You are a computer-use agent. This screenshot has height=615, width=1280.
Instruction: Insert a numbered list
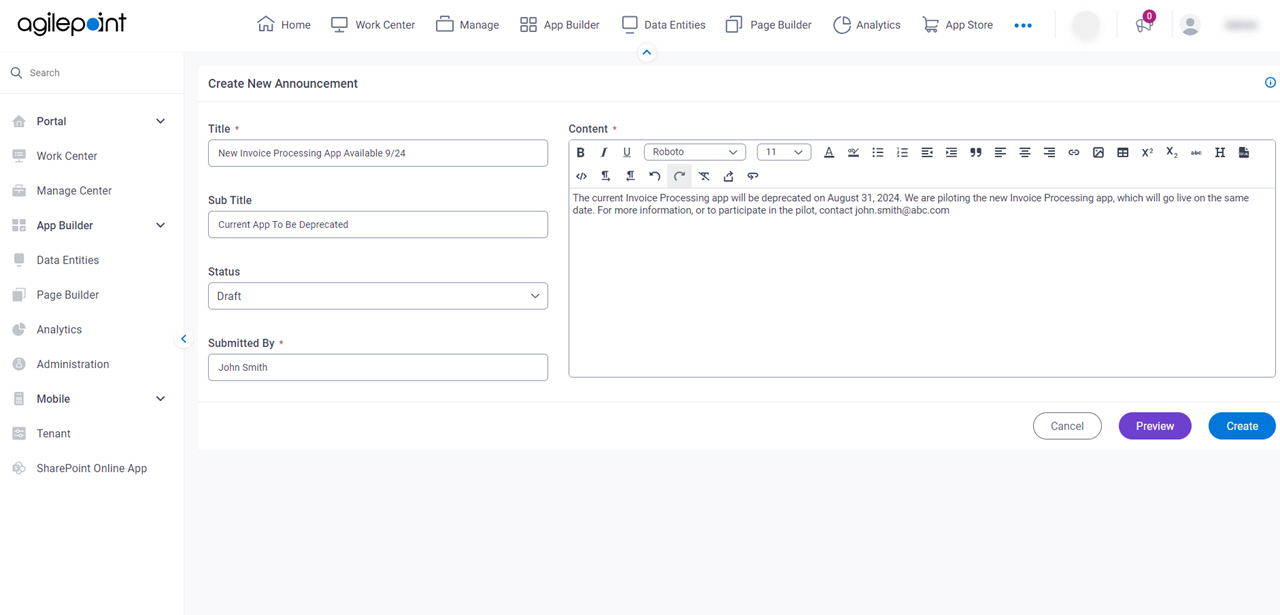tap(902, 153)
